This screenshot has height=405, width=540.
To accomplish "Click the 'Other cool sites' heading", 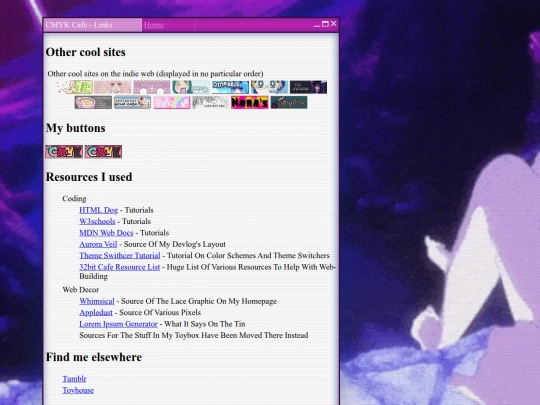I will pos(86,52).
